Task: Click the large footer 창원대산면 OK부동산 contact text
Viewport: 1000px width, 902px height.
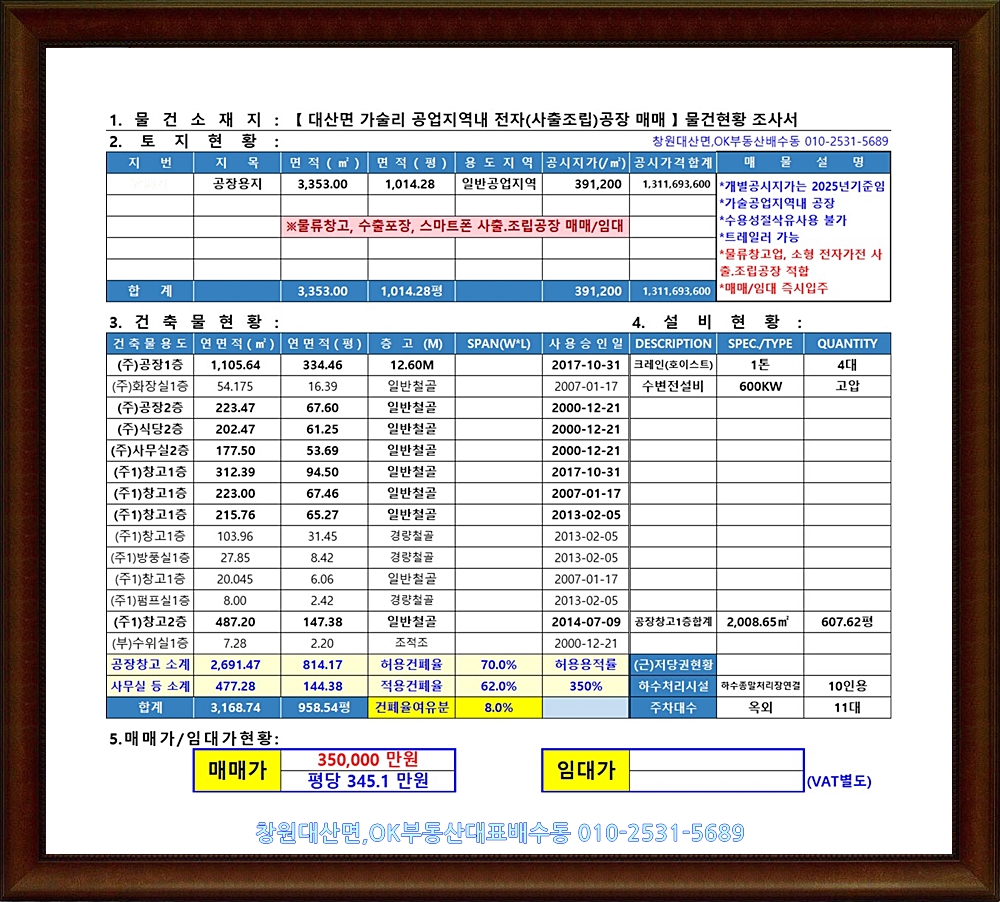Action: (499, 832)
